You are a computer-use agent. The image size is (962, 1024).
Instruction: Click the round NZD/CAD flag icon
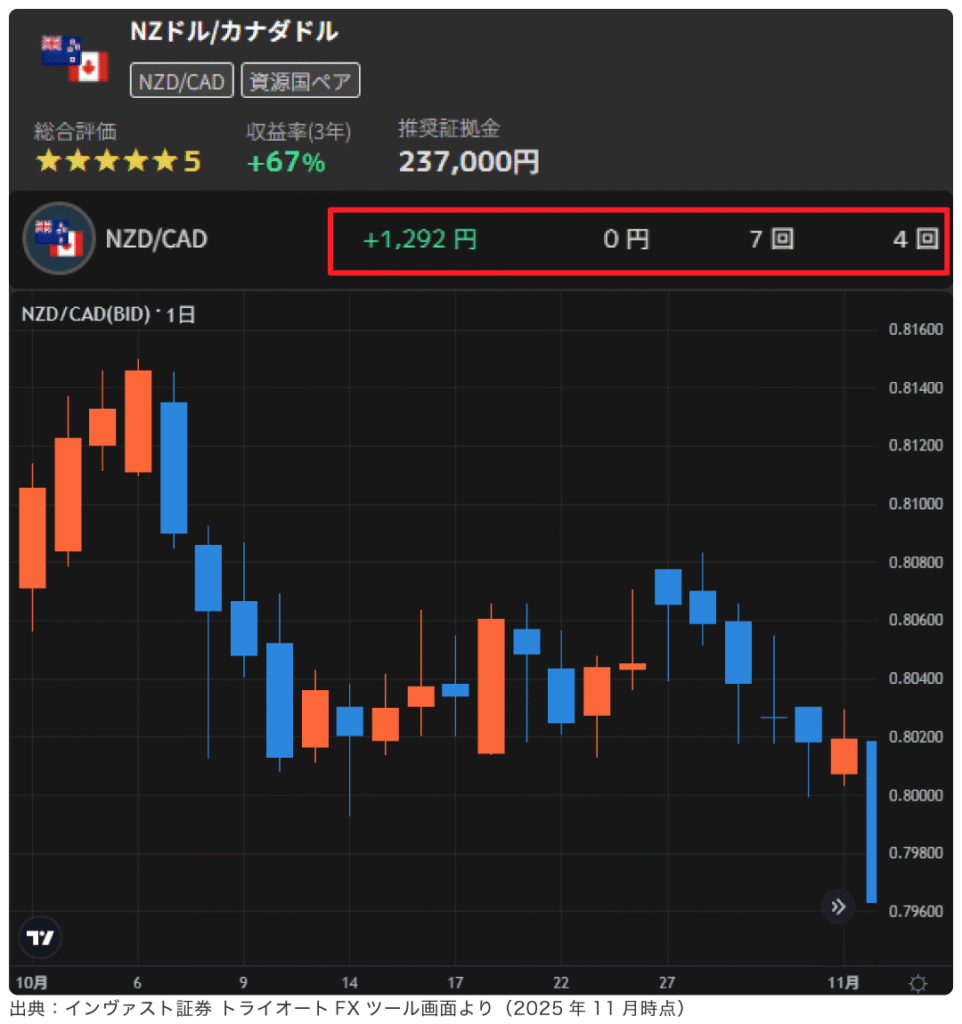point(58,238)
